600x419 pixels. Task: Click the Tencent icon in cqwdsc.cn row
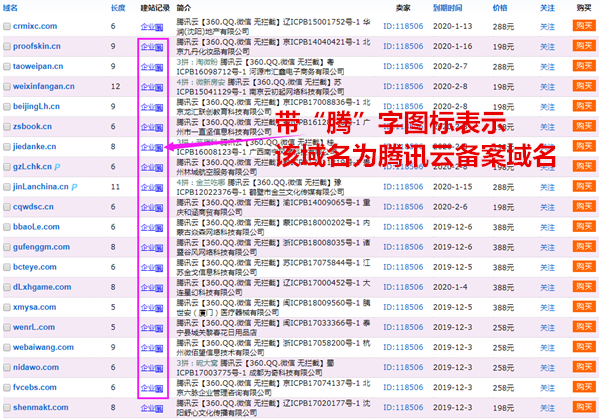tap(159, 208)
